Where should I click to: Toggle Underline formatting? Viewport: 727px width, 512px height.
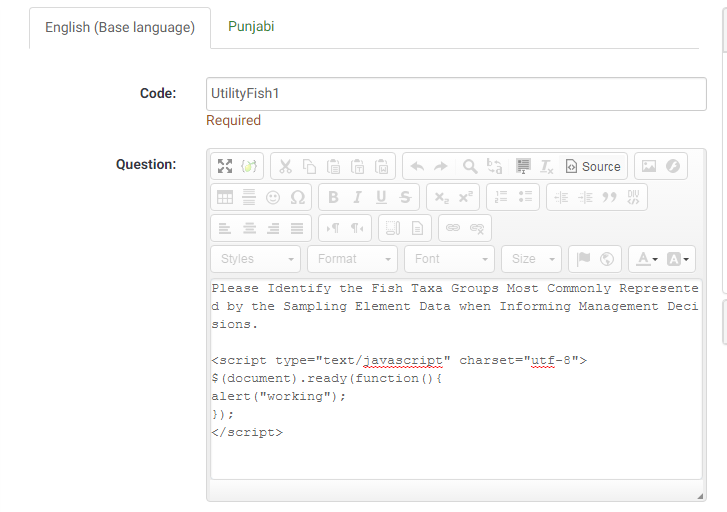click(381, 197)
